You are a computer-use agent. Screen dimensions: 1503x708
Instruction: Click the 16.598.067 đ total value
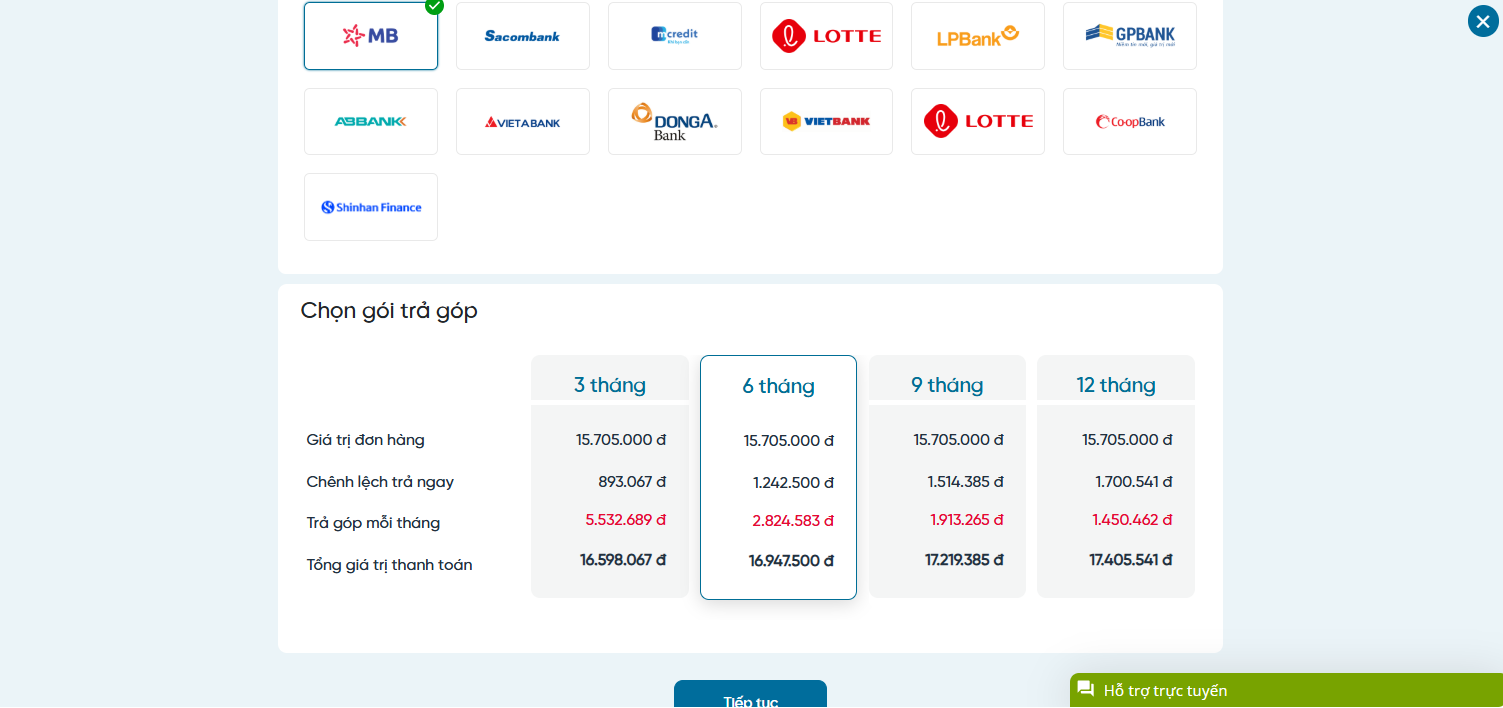point(623,560)
